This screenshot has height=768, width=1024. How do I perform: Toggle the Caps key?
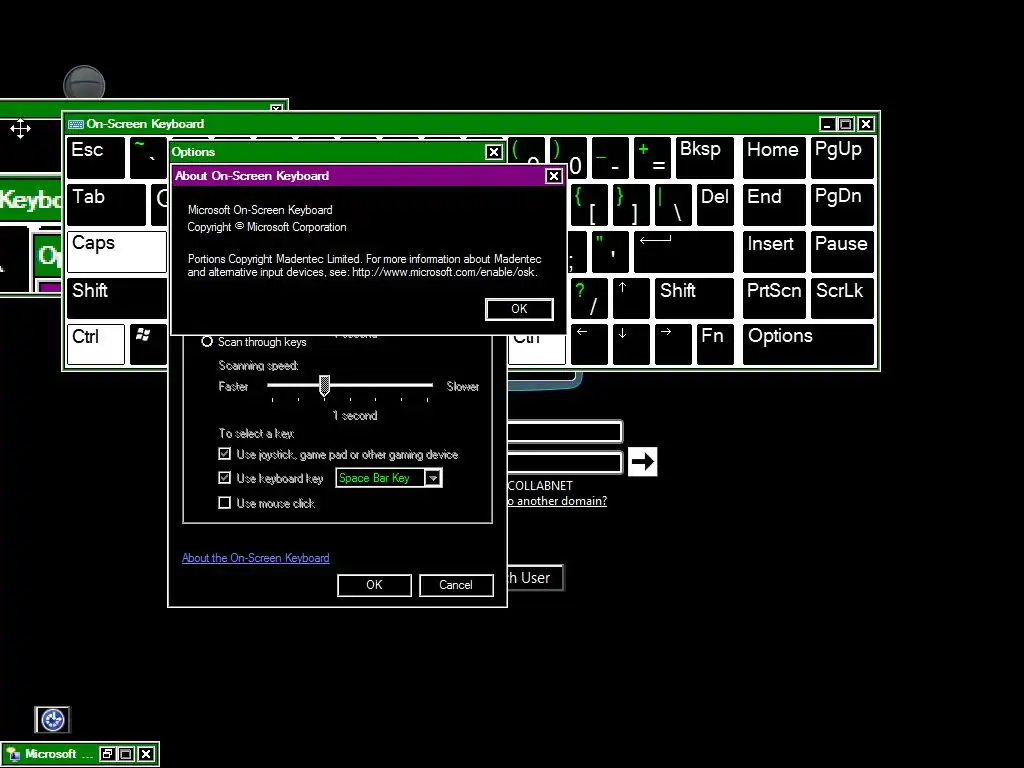click(x=117, y=251)
